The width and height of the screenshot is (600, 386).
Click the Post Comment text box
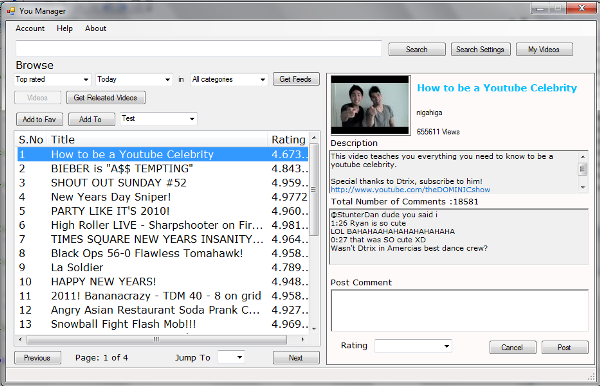(460, 310)
